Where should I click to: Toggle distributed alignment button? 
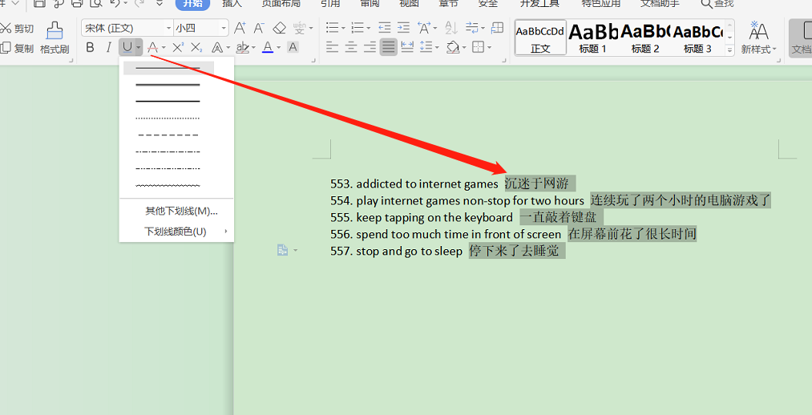click(x=408, y=48)
